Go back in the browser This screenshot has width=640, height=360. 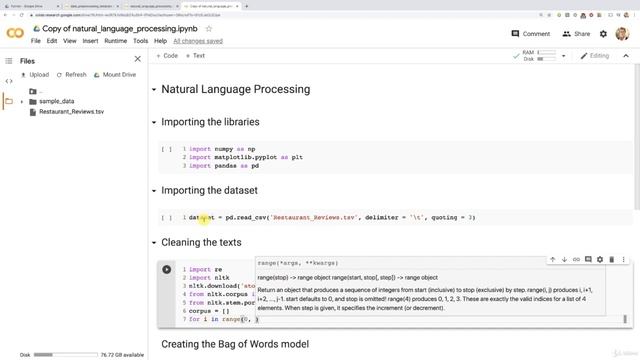click(5, 15)
